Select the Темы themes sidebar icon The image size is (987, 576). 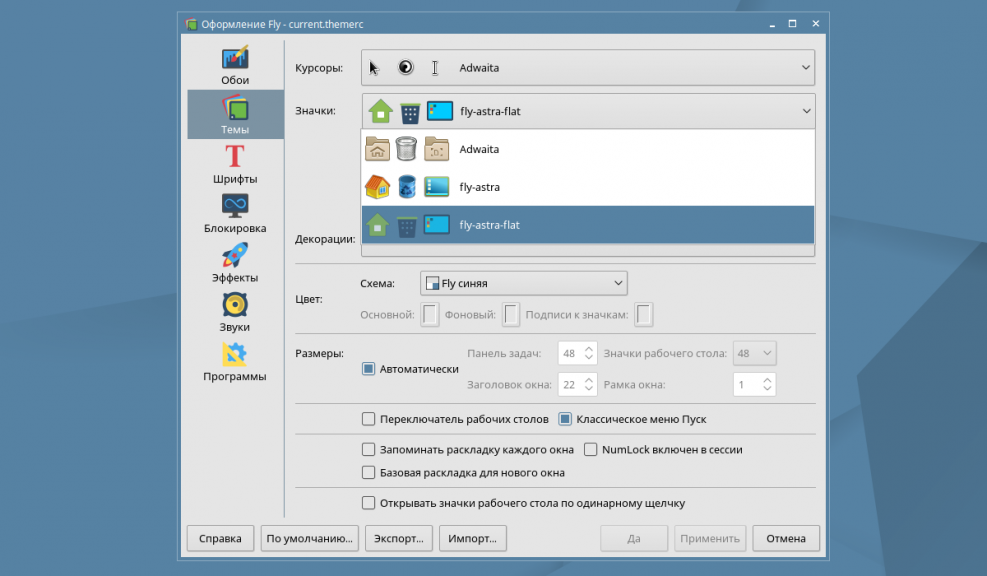coord(235,108)
